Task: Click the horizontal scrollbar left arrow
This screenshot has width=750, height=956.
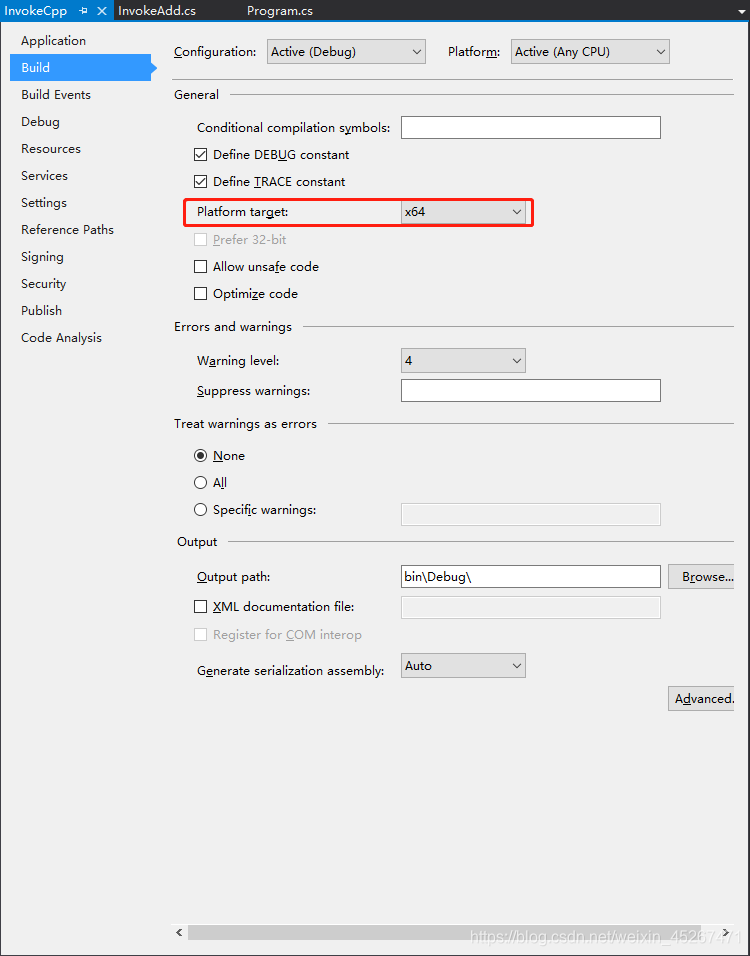Action: click(179, 933)
